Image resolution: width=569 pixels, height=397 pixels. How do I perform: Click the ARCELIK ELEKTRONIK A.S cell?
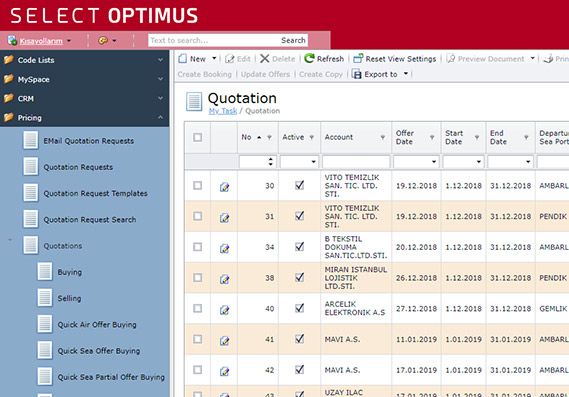(x=355, y=308)
